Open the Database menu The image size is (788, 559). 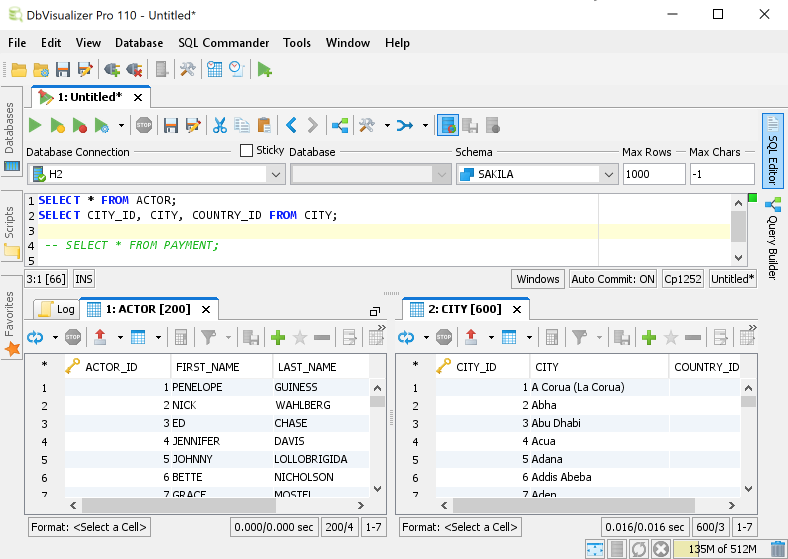139,43
